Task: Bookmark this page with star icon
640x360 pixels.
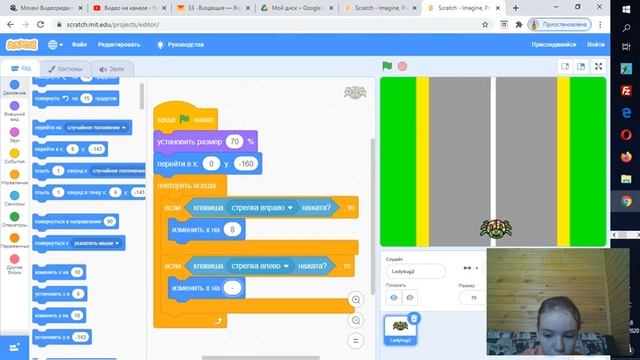Action: (x=485, y=24)
